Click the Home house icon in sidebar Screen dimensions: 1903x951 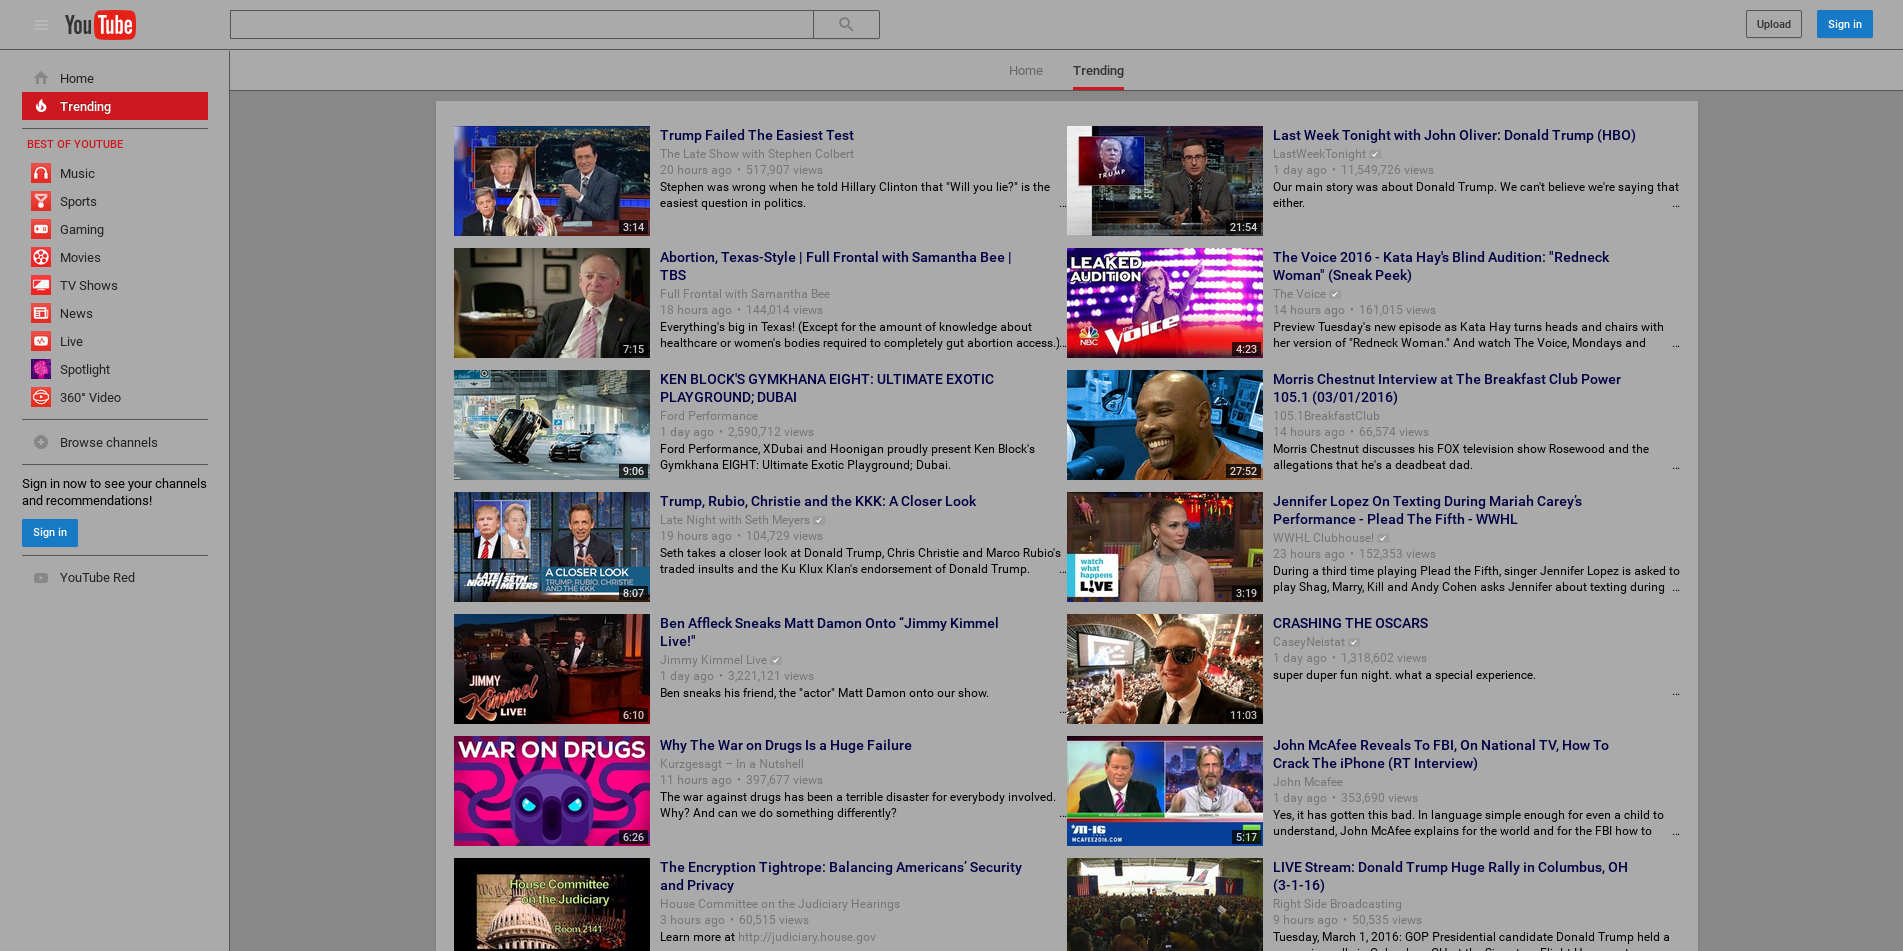(41, 78)
